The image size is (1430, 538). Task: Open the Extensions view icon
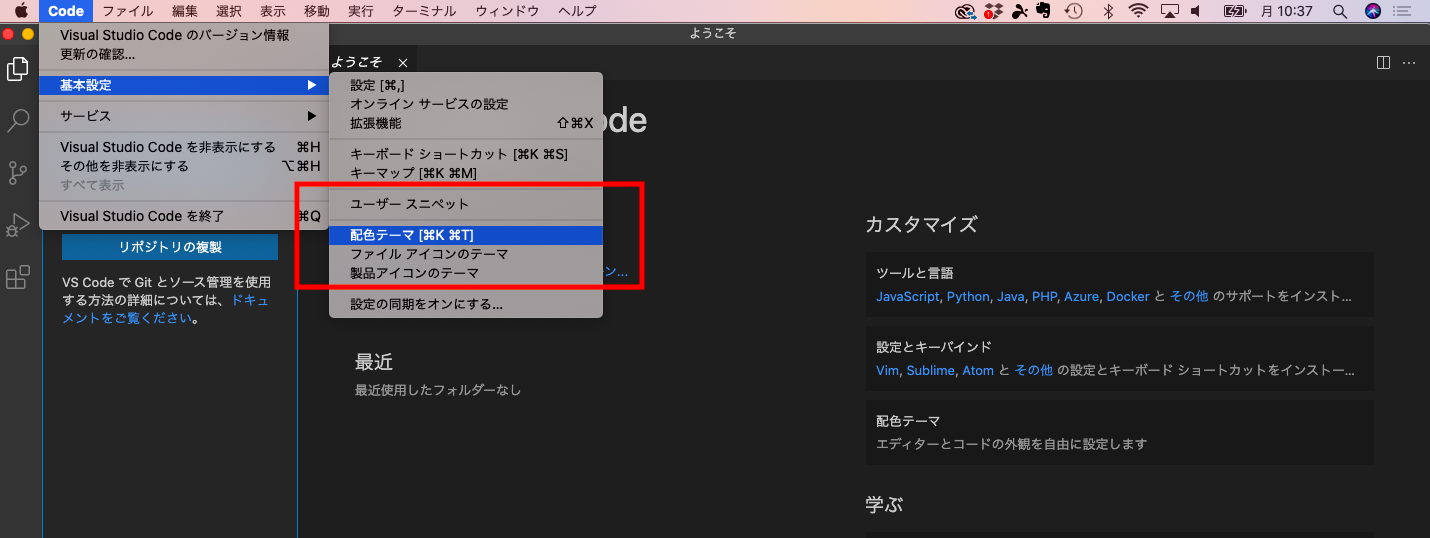click(18, 277)
